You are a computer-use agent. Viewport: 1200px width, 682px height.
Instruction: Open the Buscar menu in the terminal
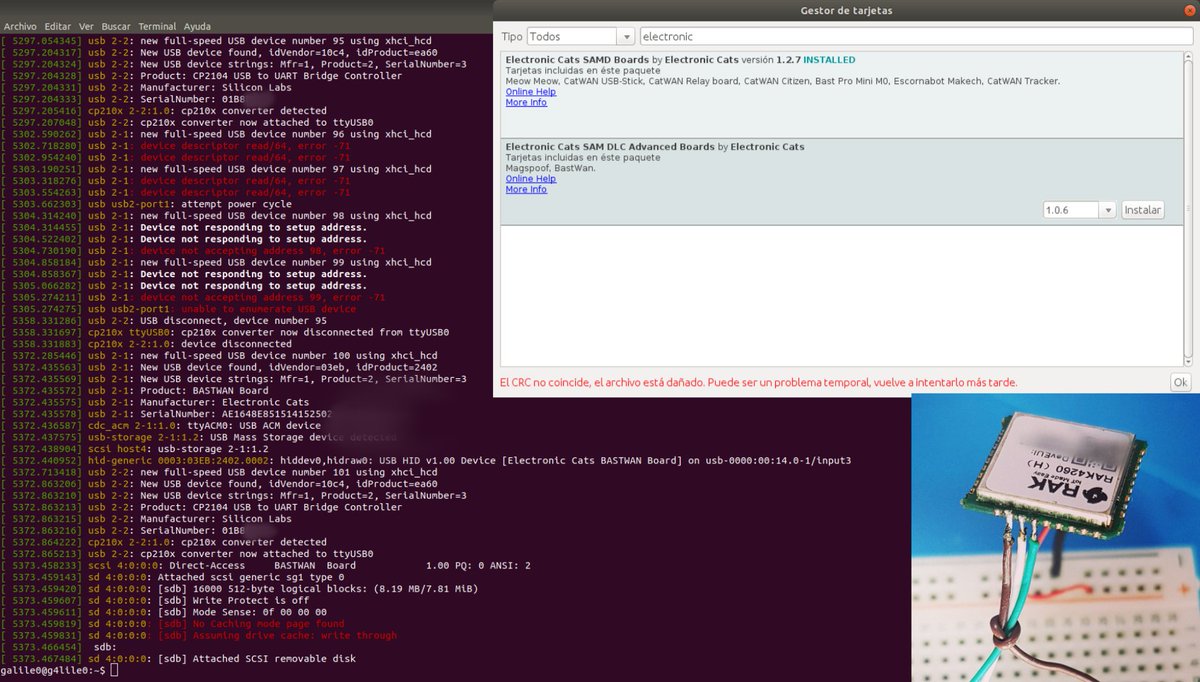point(116,26)
